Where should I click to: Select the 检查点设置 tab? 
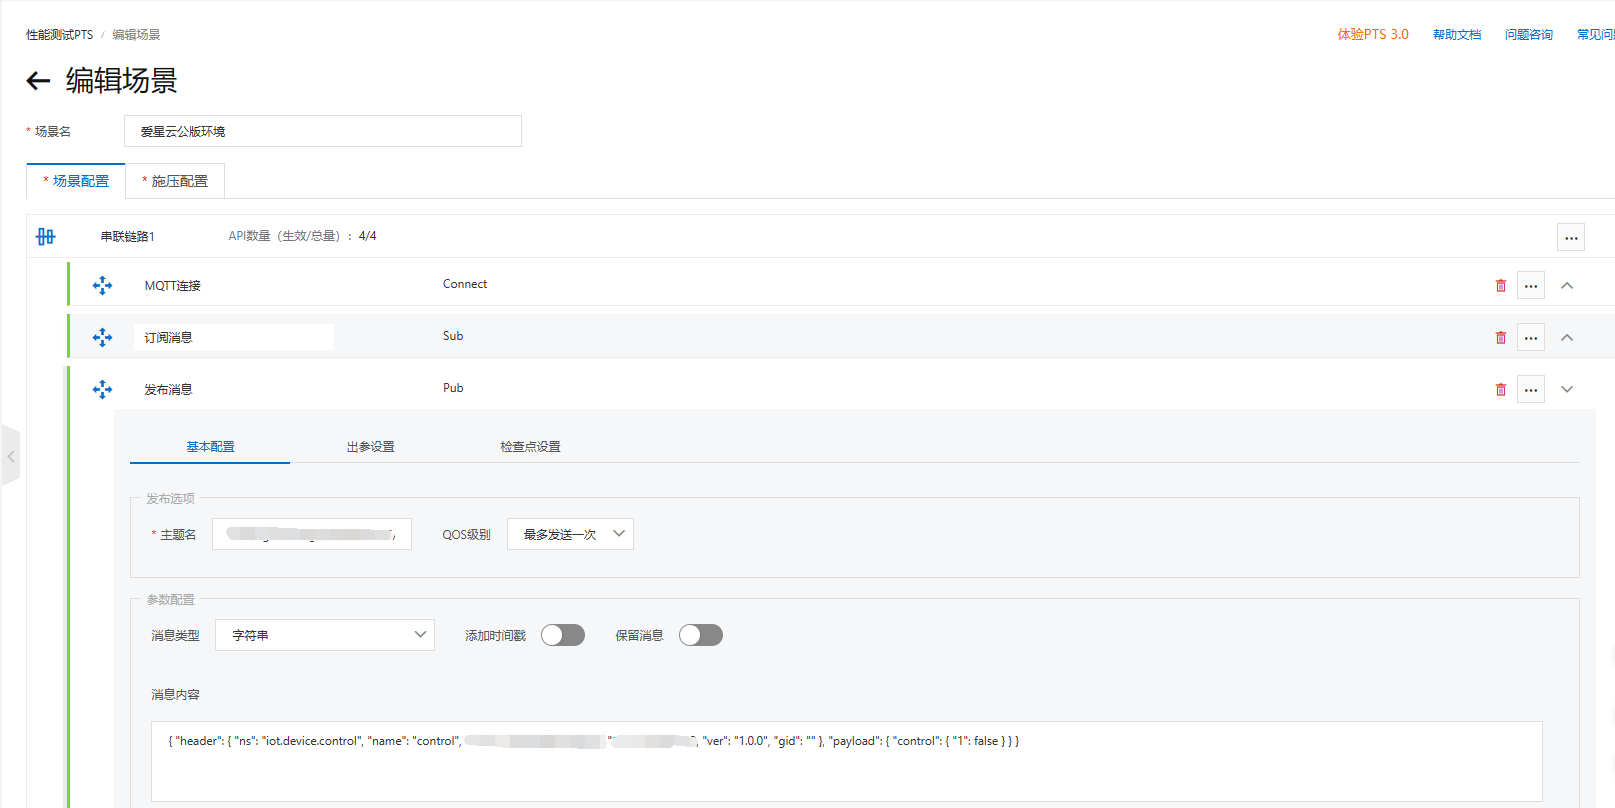[530, 447]
